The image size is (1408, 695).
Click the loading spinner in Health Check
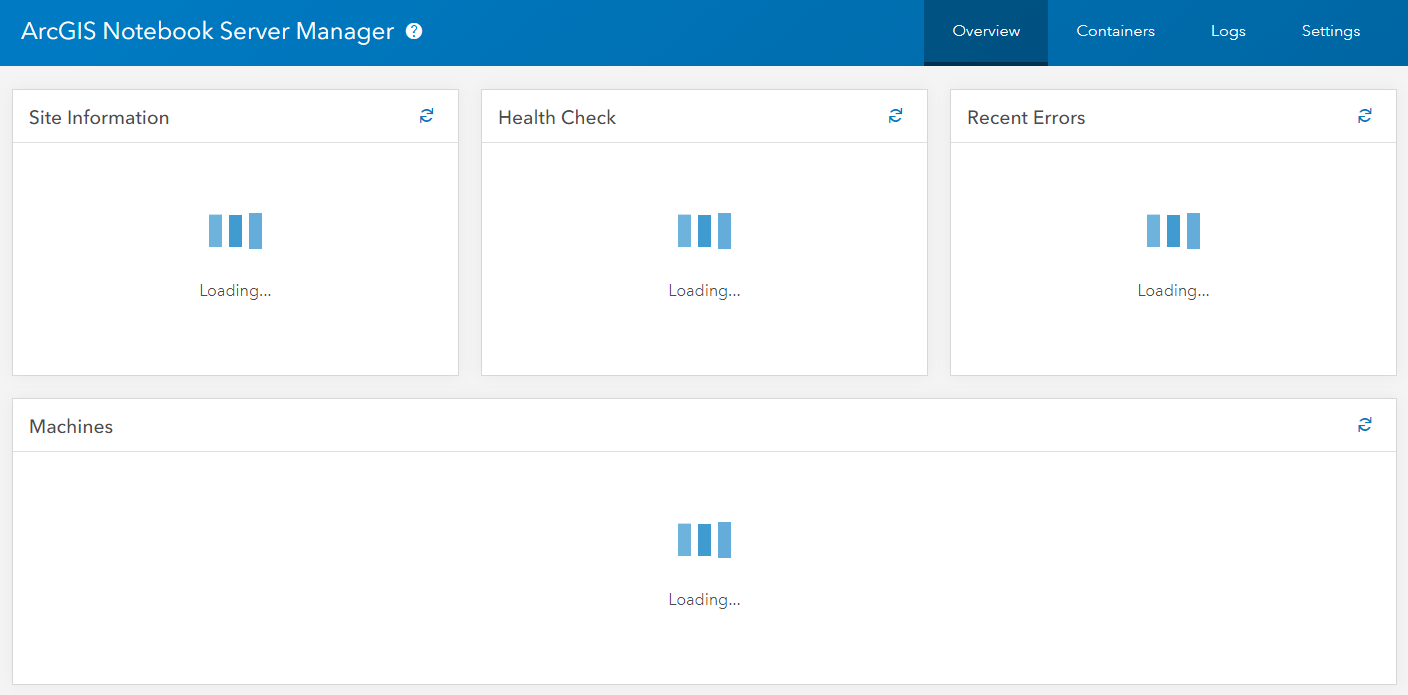[704, 231]
